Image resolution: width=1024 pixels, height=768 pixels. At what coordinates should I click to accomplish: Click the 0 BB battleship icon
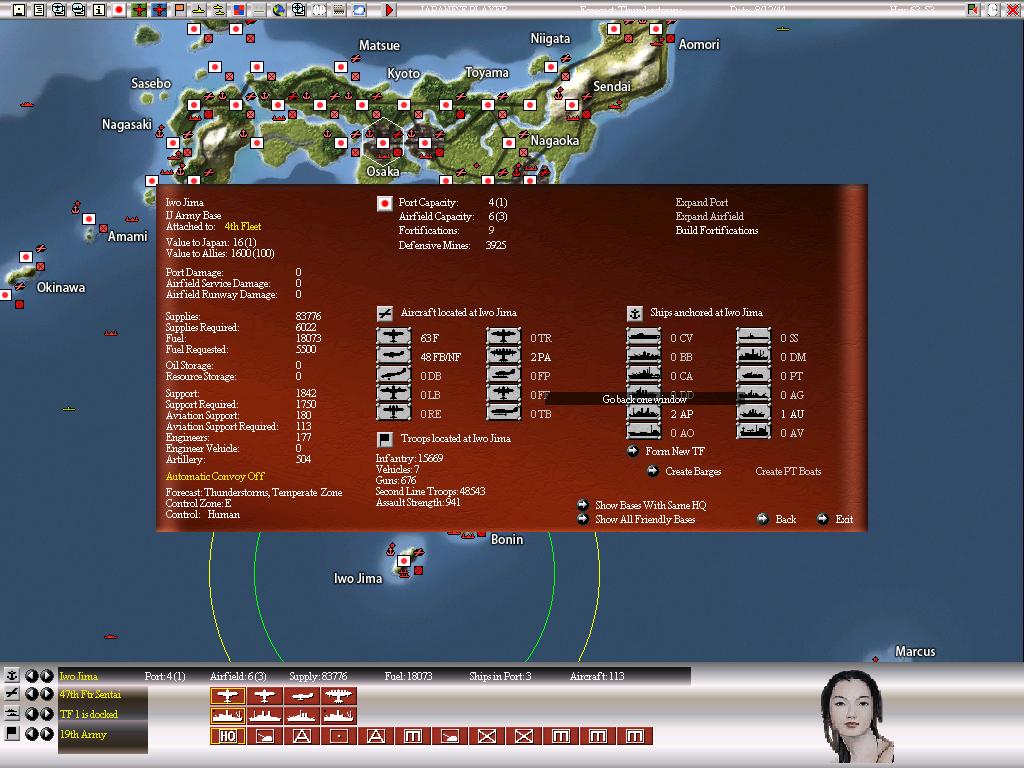pos(644,356)
